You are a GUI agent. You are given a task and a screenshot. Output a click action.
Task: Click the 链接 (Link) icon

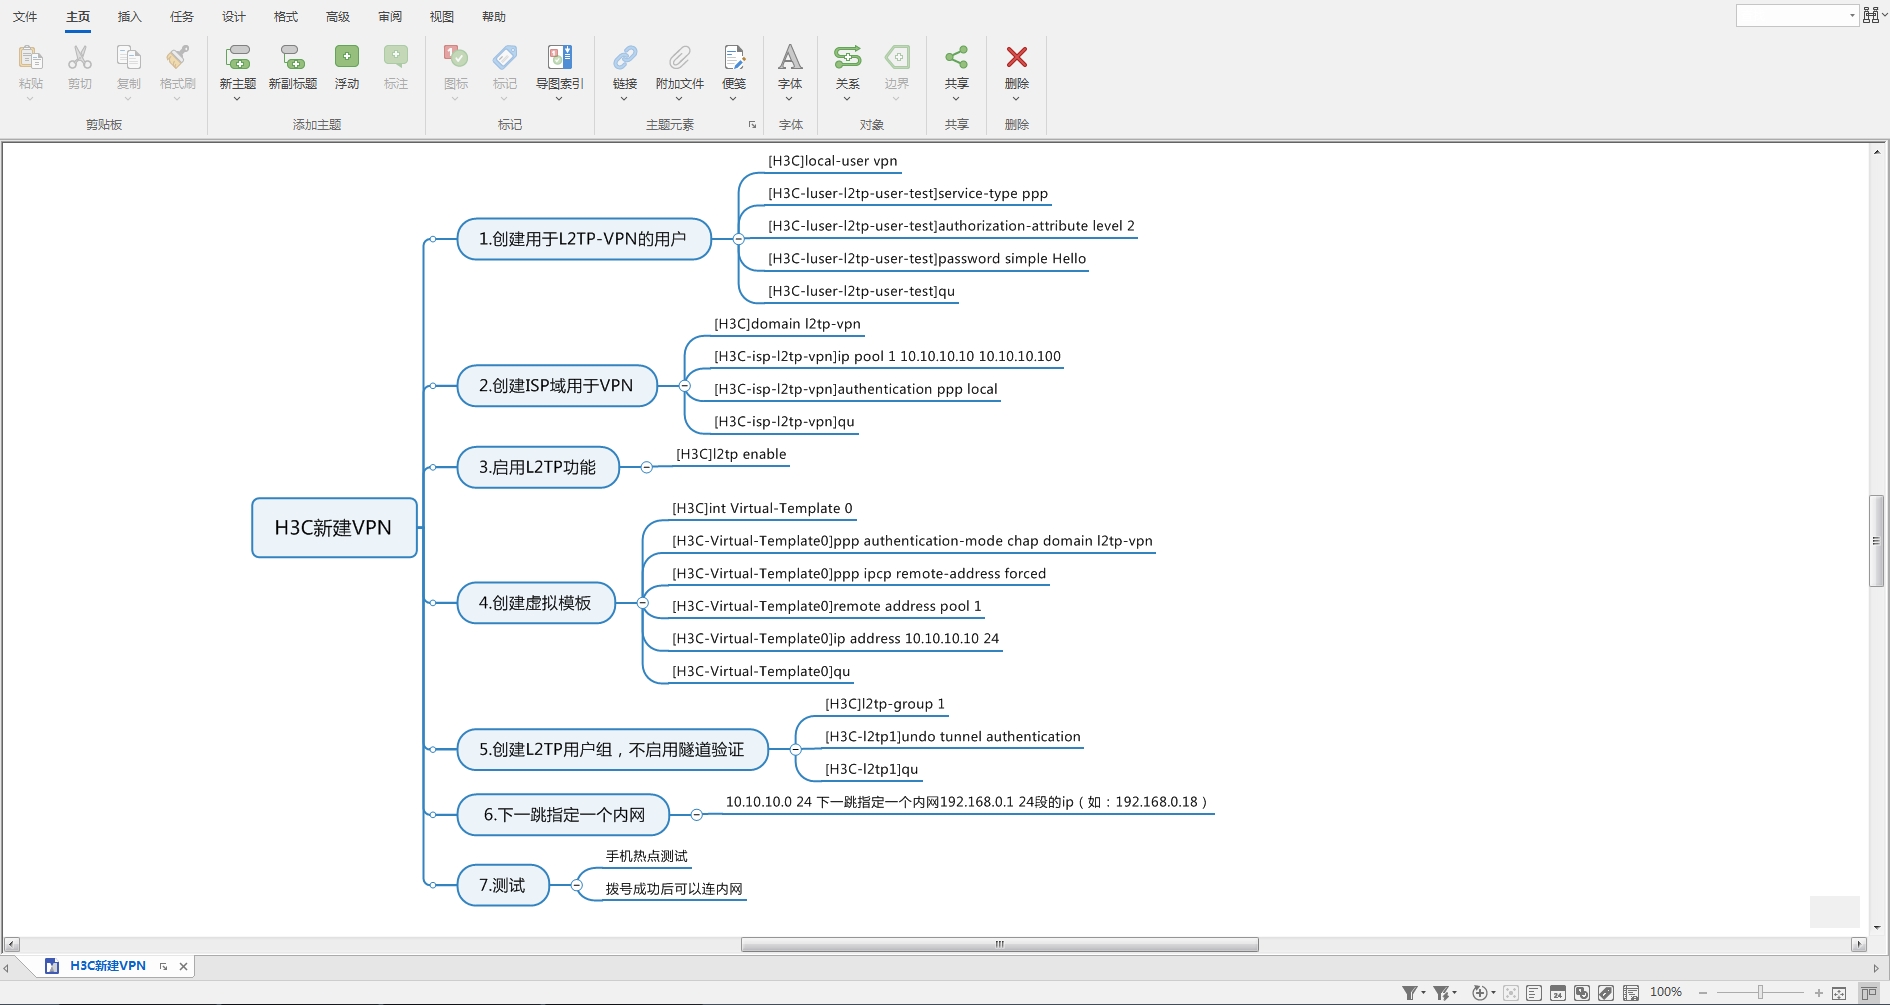(625, 58)
